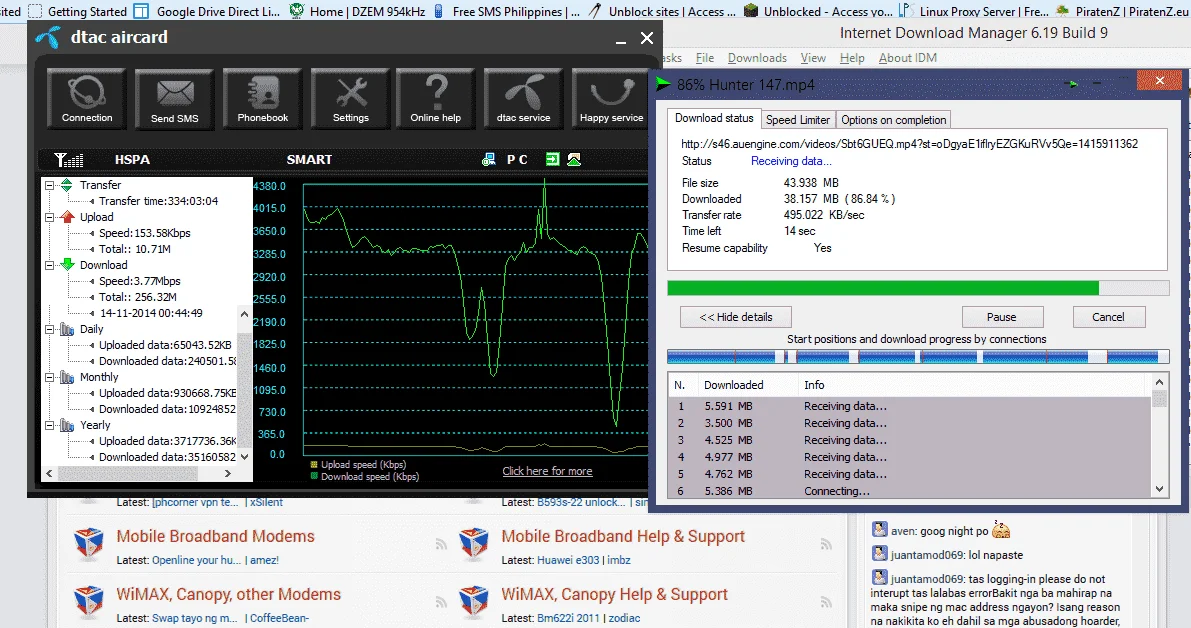
Task: Open the Downloads menu in IDM
Action: tap(757, 58)
